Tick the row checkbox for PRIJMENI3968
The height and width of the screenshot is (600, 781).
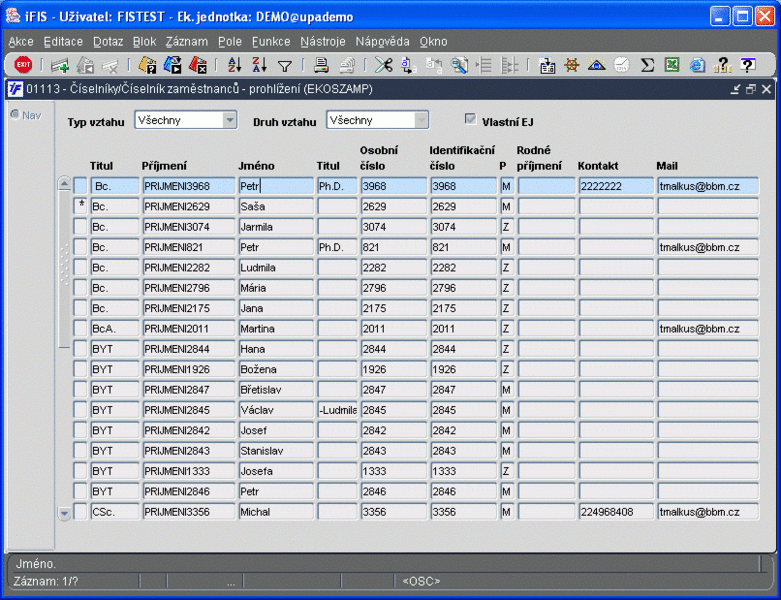click(80, 186)
